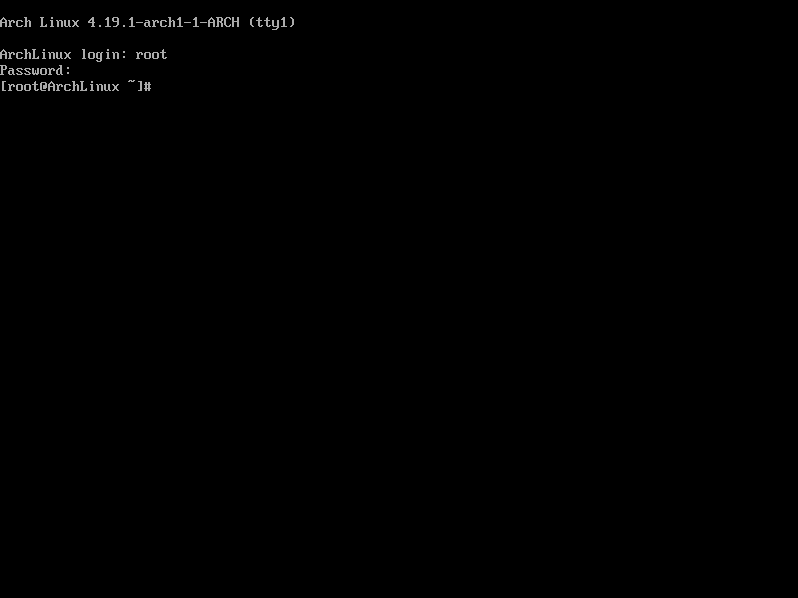Click 'login:' word in login line

104,55
